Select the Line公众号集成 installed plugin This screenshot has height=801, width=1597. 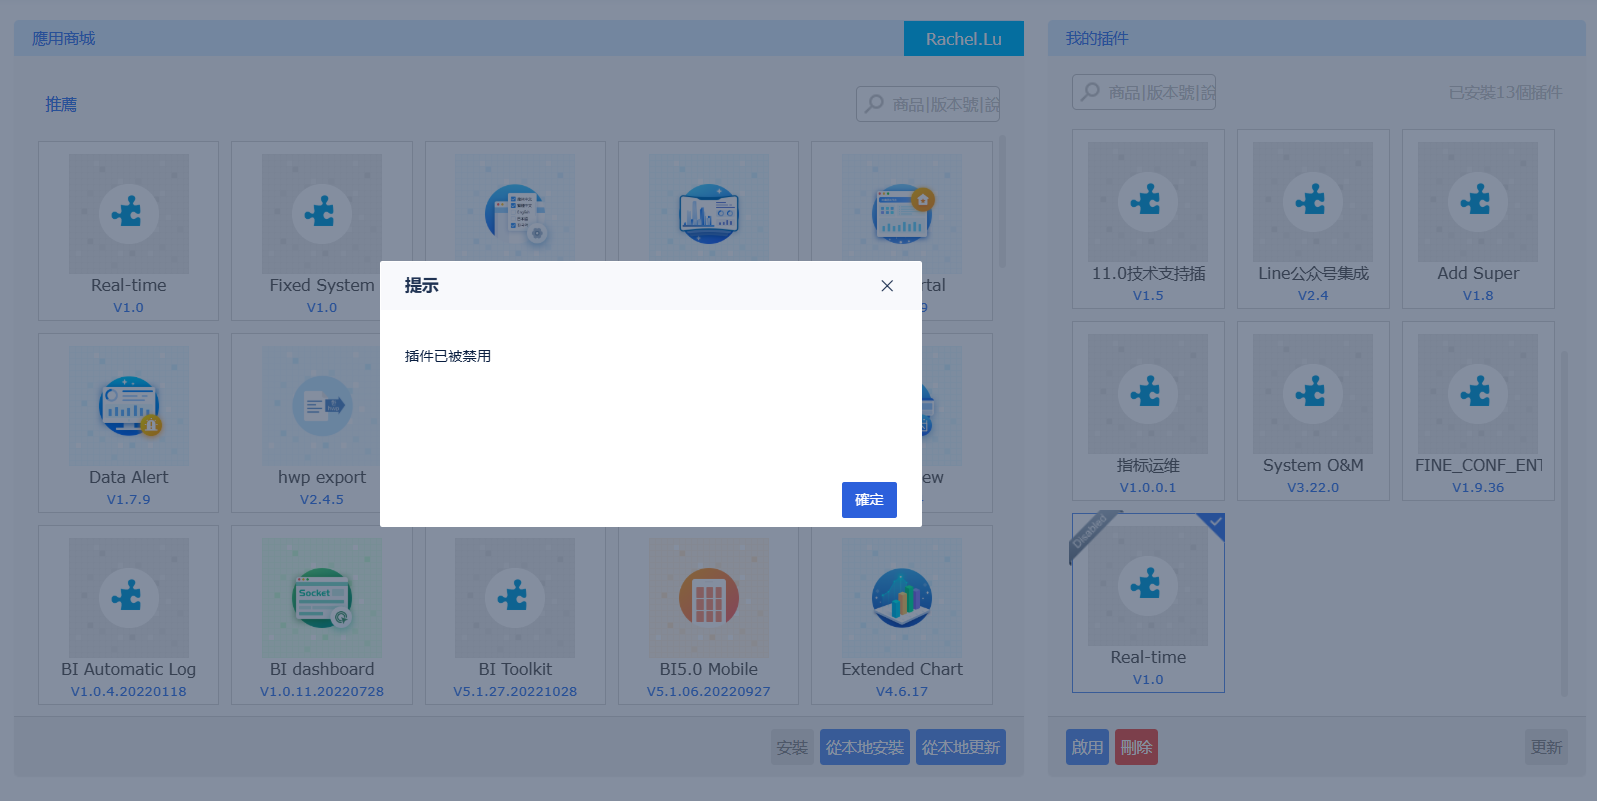click(x=1313, y=219)
